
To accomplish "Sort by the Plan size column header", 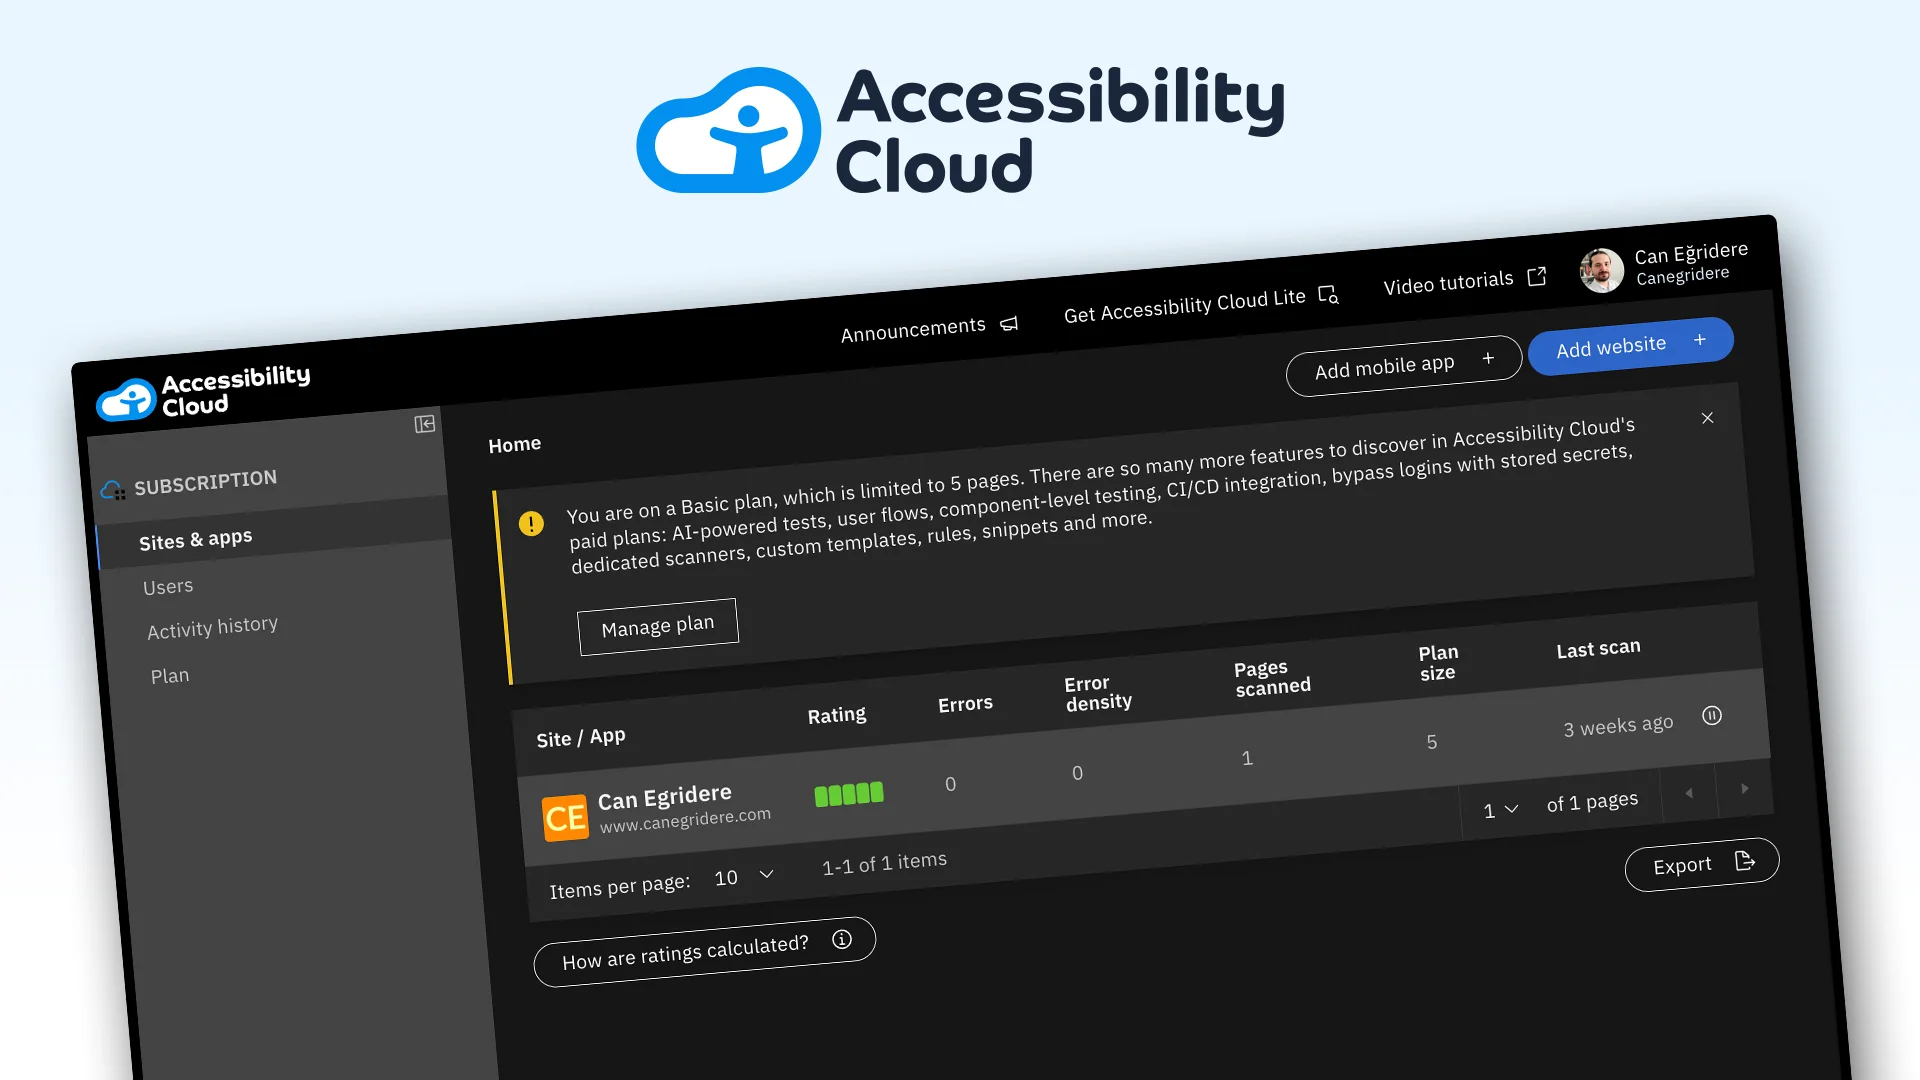I will pyautogui.click(x=1438, y=662).
